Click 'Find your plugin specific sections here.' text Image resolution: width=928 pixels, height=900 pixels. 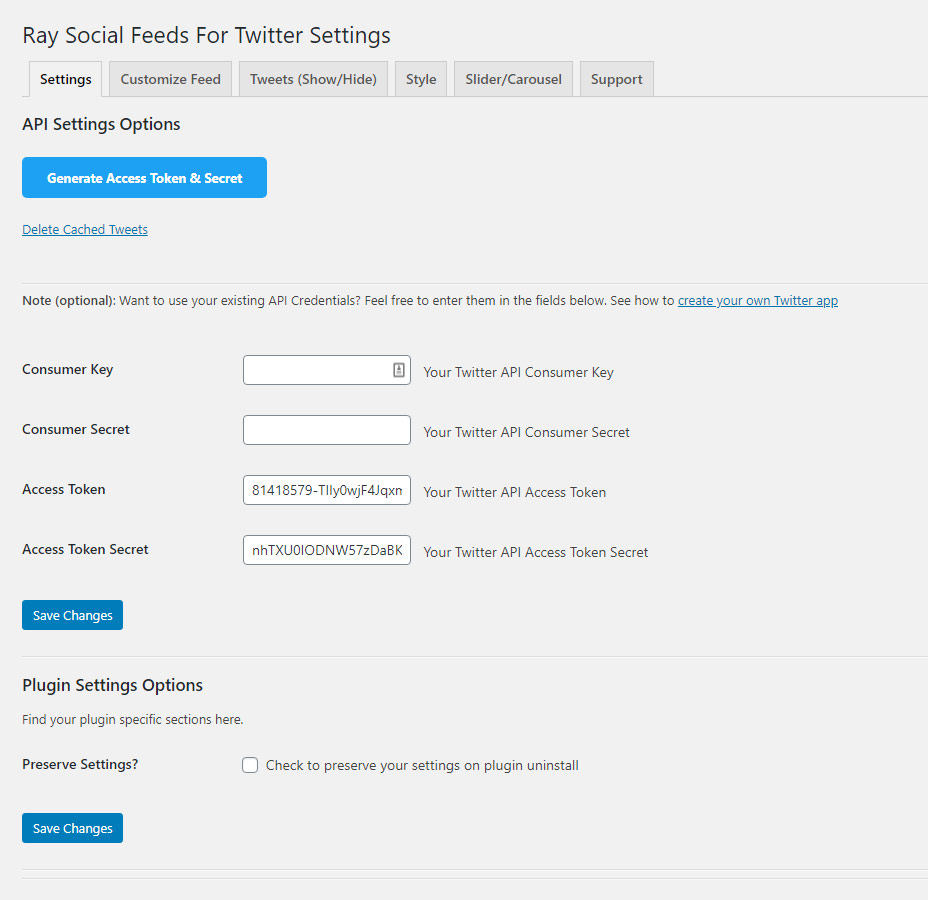133,719
